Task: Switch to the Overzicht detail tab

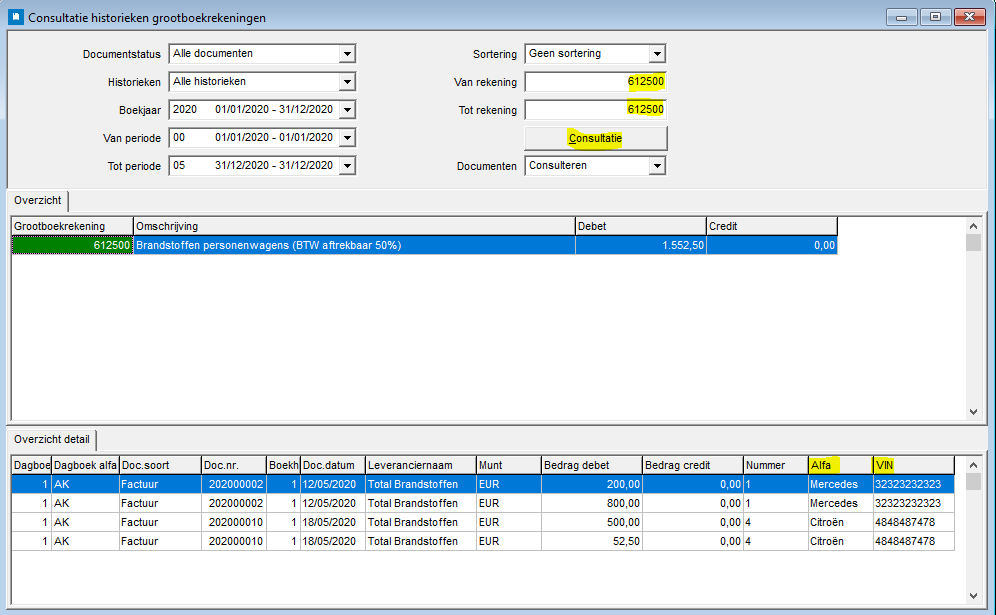Action: click(51, 439)
